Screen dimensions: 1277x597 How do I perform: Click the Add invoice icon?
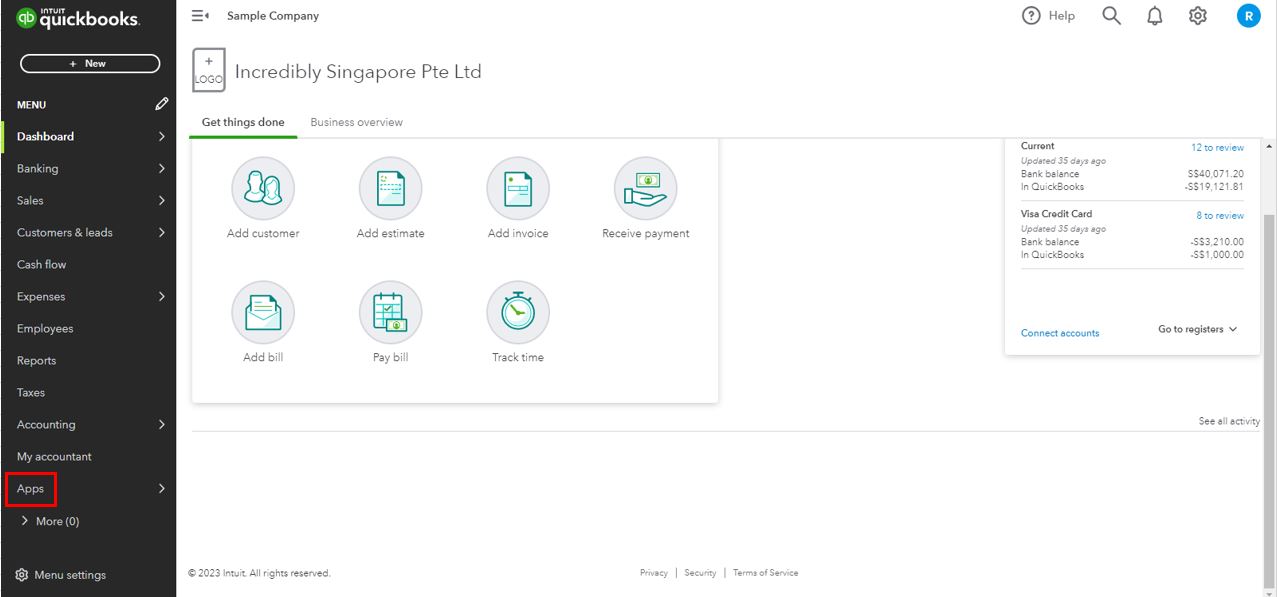[x=518, y=189]
